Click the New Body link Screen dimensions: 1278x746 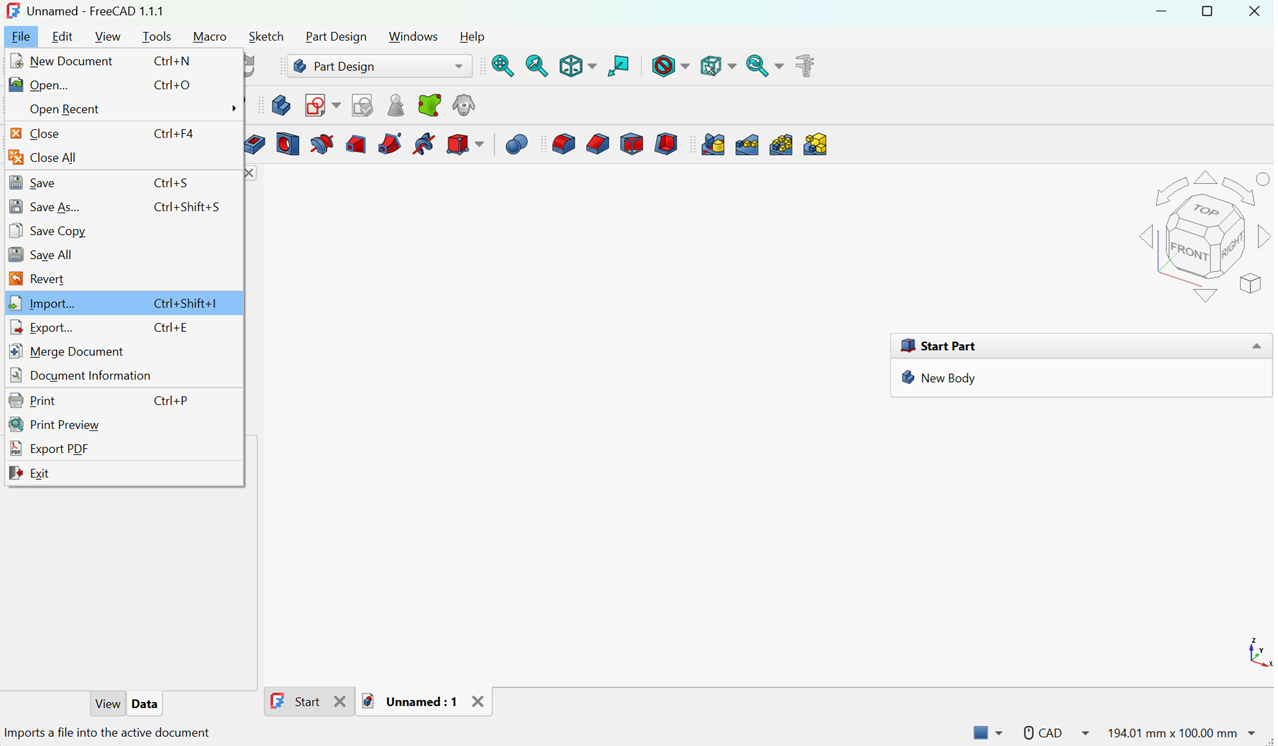[947, 378]
